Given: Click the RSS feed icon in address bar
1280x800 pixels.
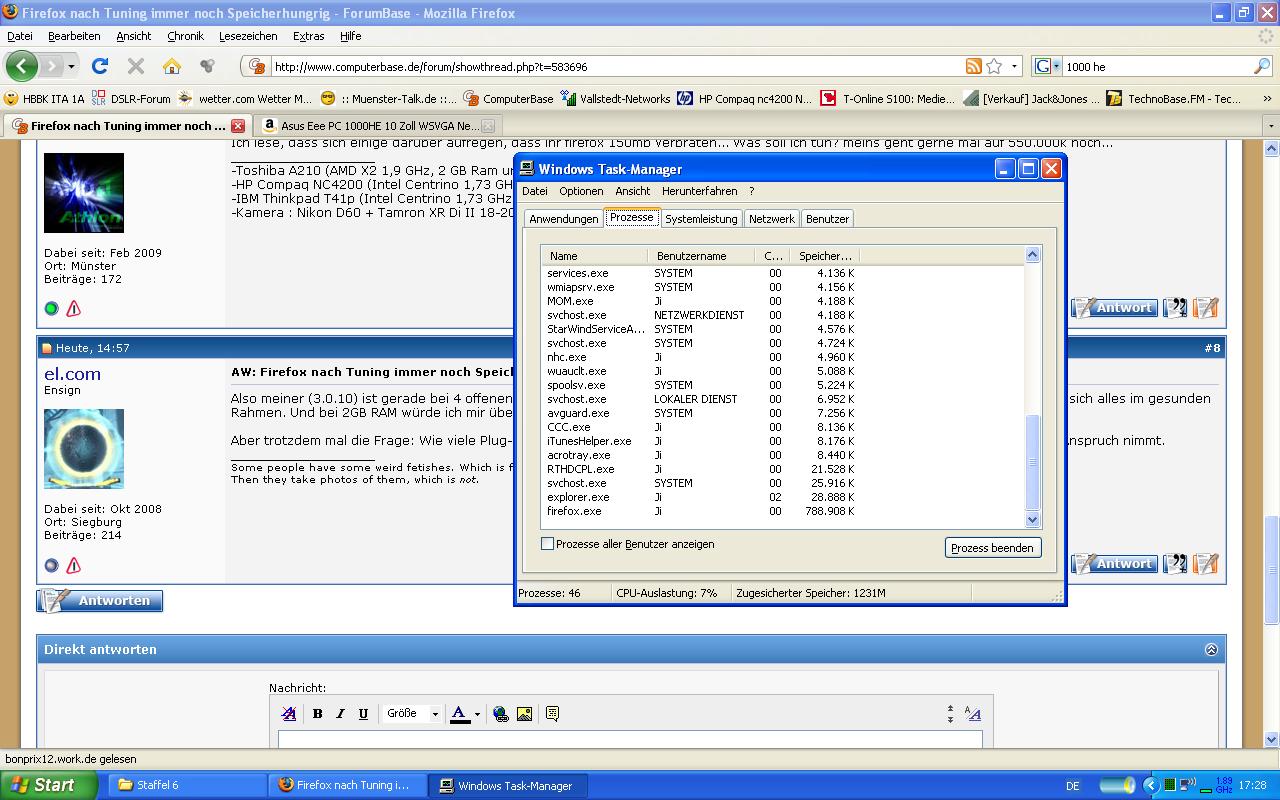Looking at the screenshot, I should point(973,66).
